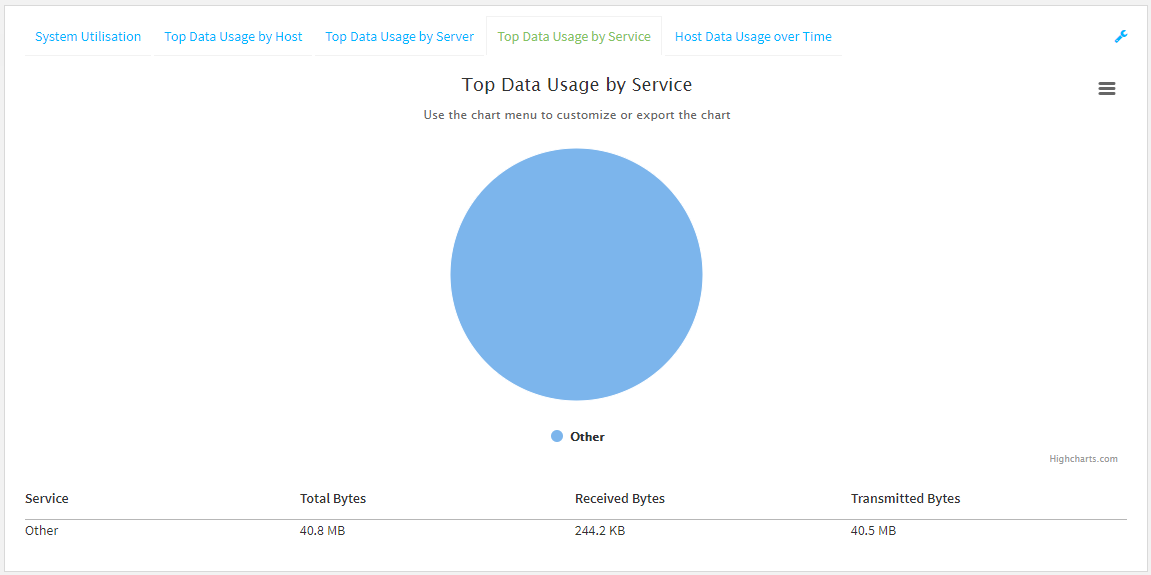Image resolution: width=1151 pixels, height=575 pixels.
Task: Sort by Total Bytes column header
Action: [x=333, y=498]
